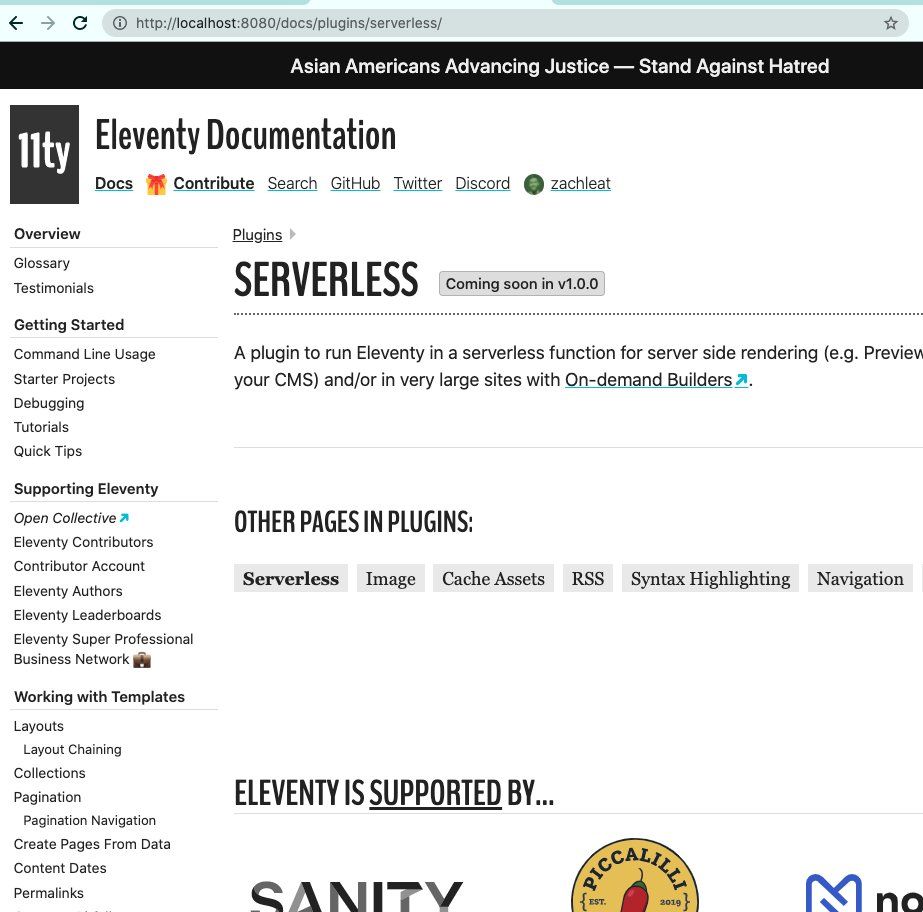Open Pagination Navigation sub-item
The width and height of the screenshot is (923, 912).
pos(89,821)
